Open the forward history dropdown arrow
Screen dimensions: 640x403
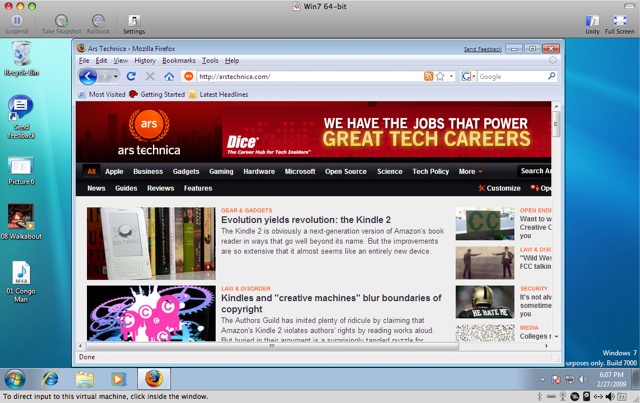point(116,76)
